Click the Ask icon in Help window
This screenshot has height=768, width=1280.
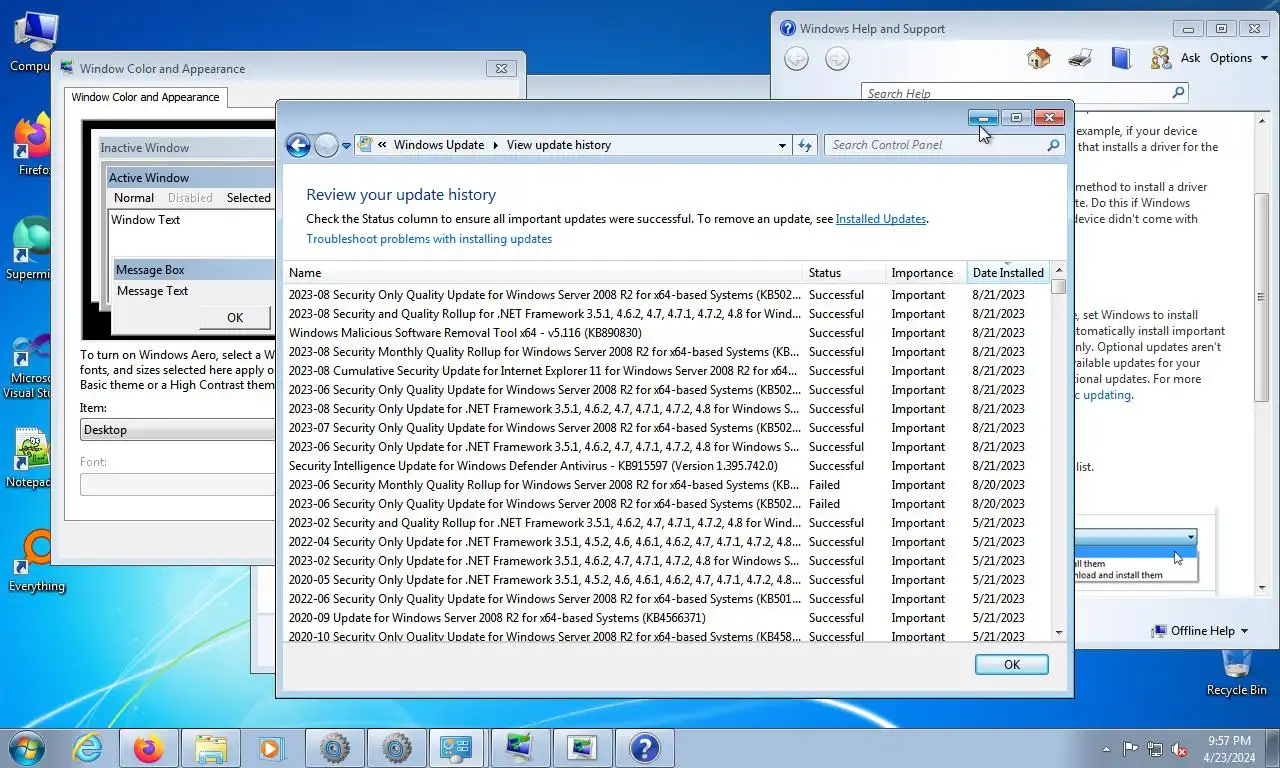point(1161,58)
